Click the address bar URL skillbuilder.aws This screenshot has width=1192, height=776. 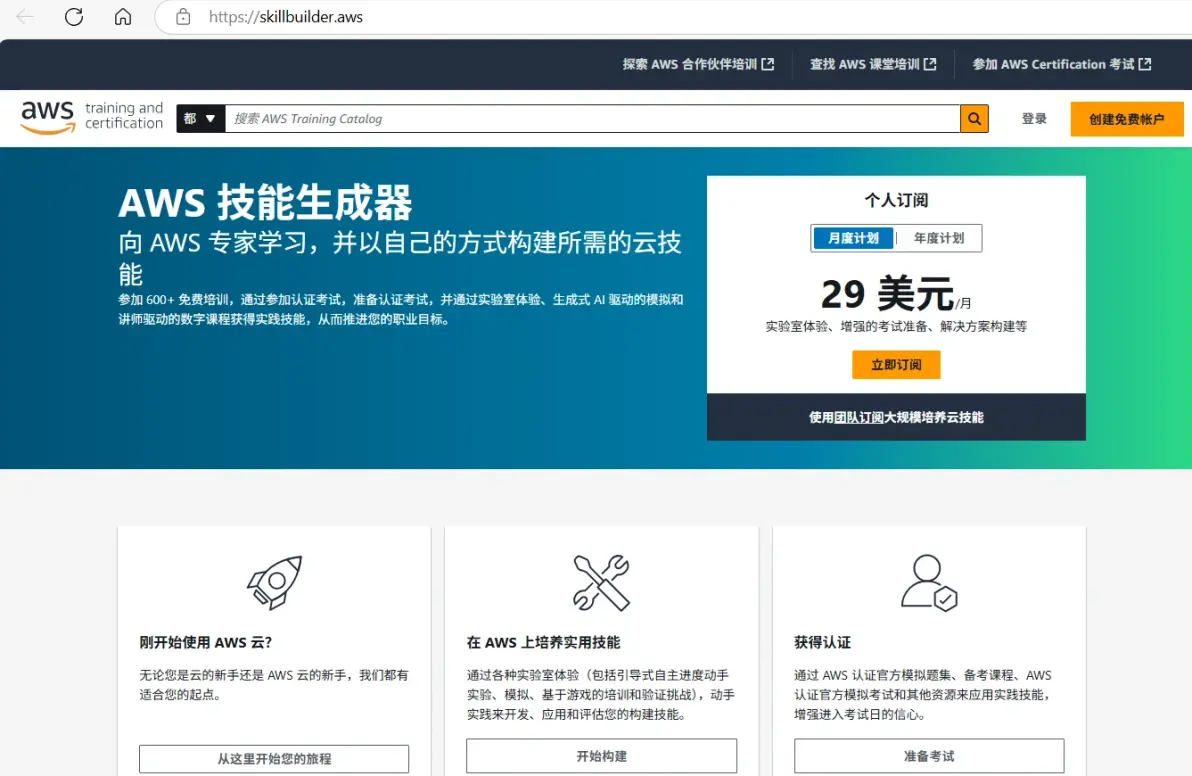pos(286,17)
